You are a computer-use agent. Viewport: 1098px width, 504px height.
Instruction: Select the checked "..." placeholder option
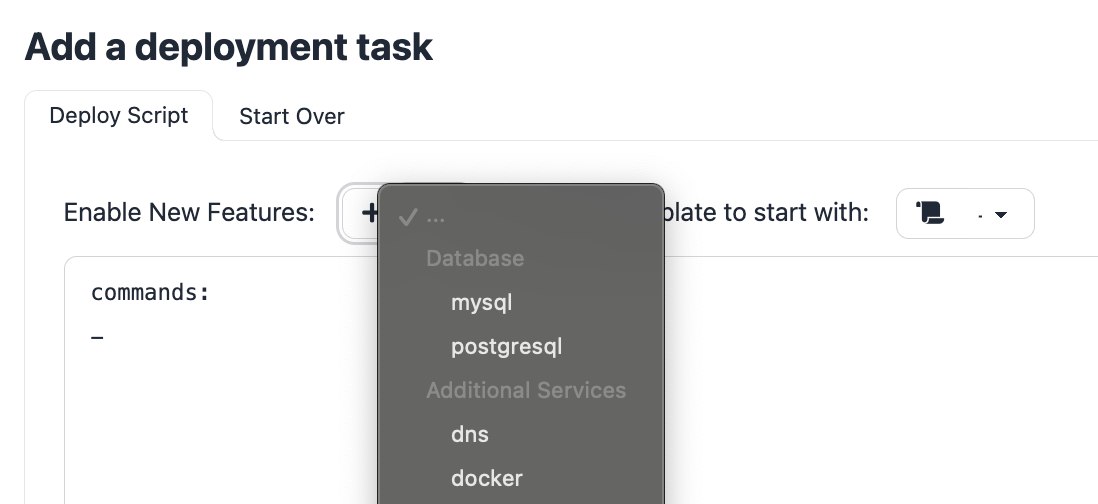point(436,217)
